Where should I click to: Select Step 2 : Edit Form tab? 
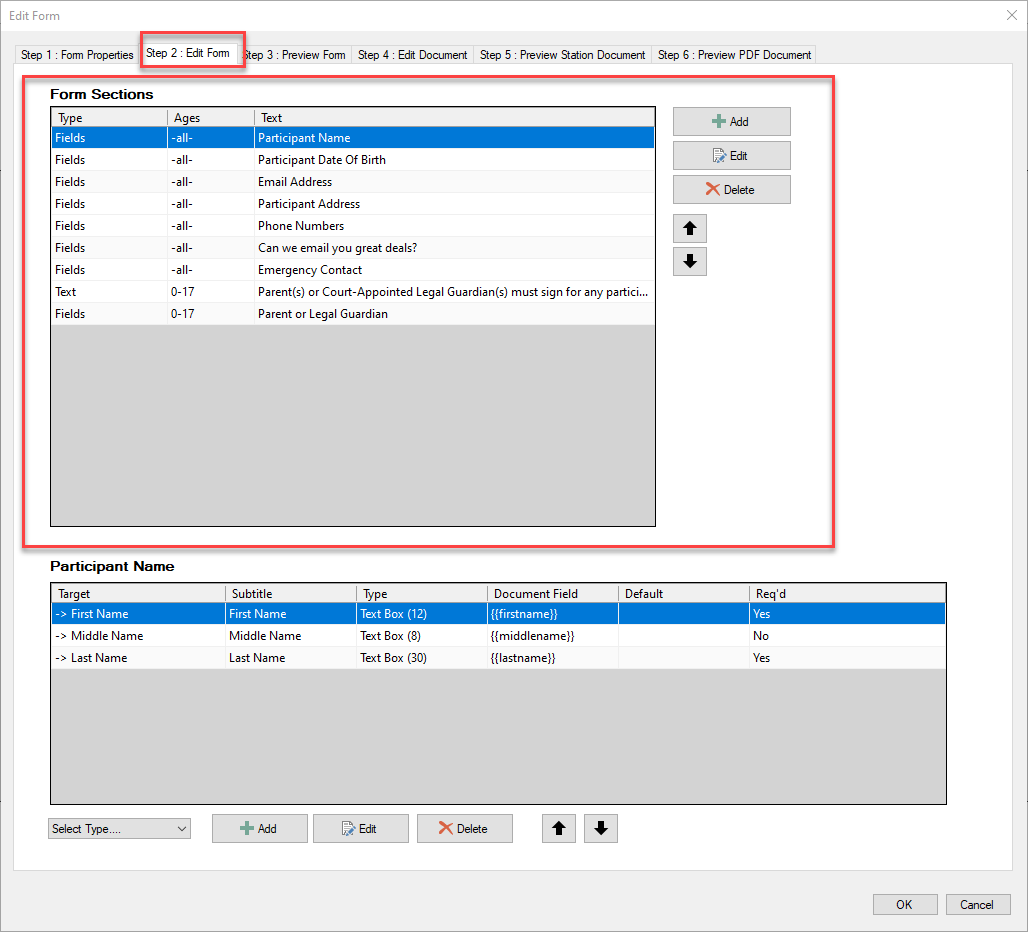[188, 53]
